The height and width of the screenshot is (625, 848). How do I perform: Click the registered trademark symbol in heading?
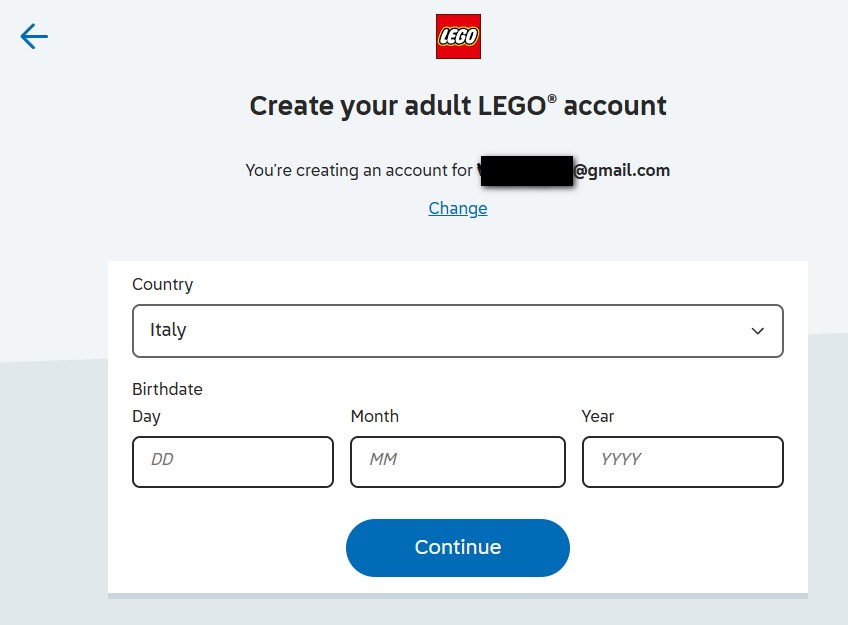[x=552, y=99]
